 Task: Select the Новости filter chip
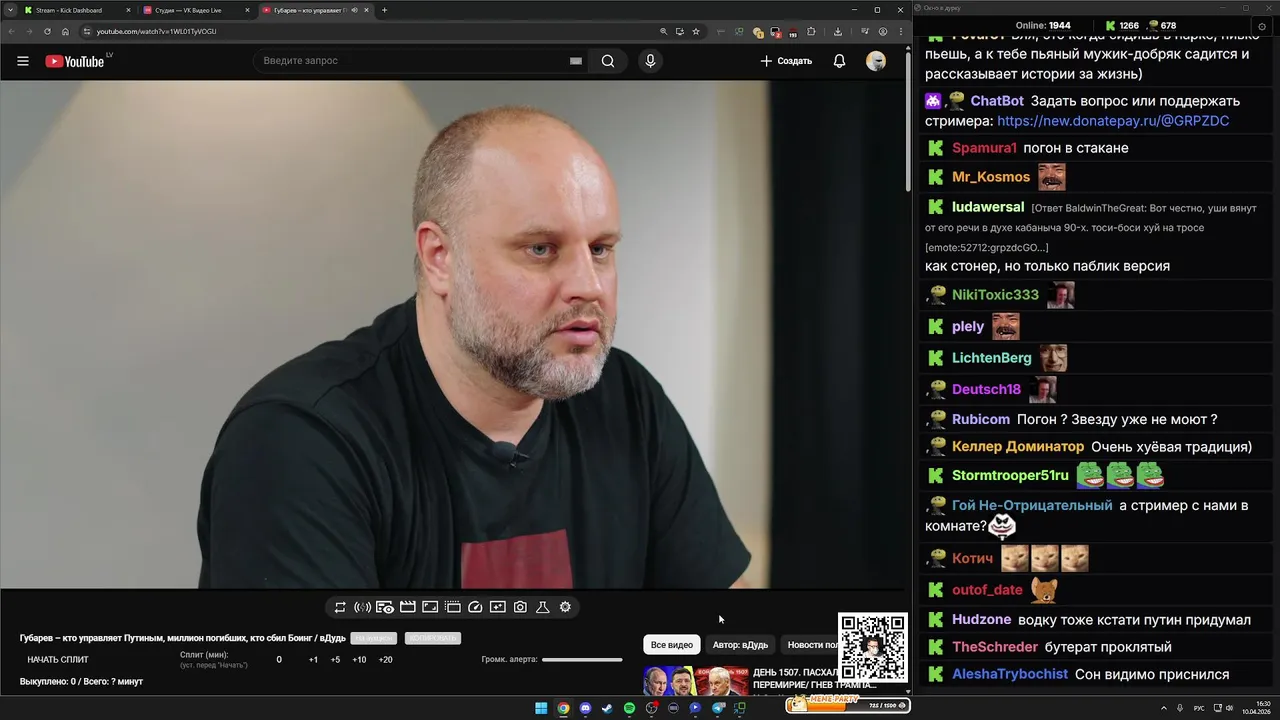point(808,645)
